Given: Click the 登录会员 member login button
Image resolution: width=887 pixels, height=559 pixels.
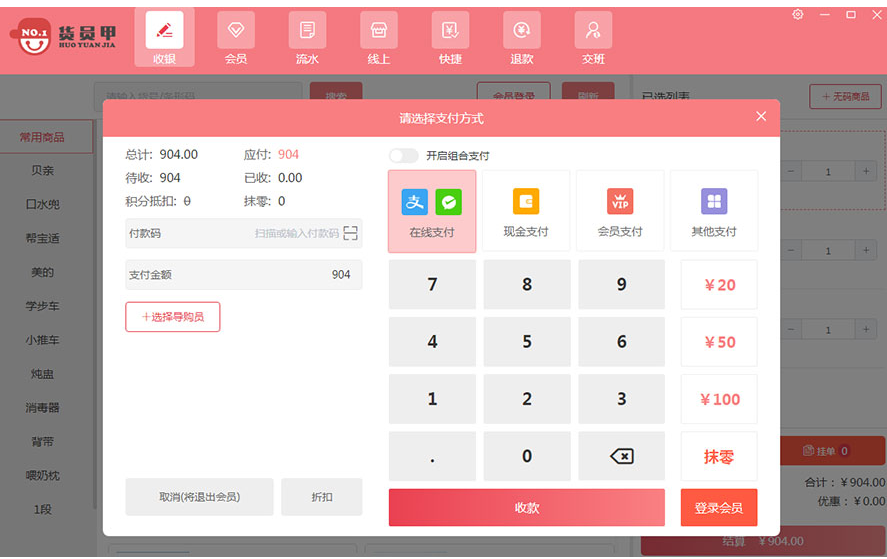Looking at the screenshot, I should (719, 508).
